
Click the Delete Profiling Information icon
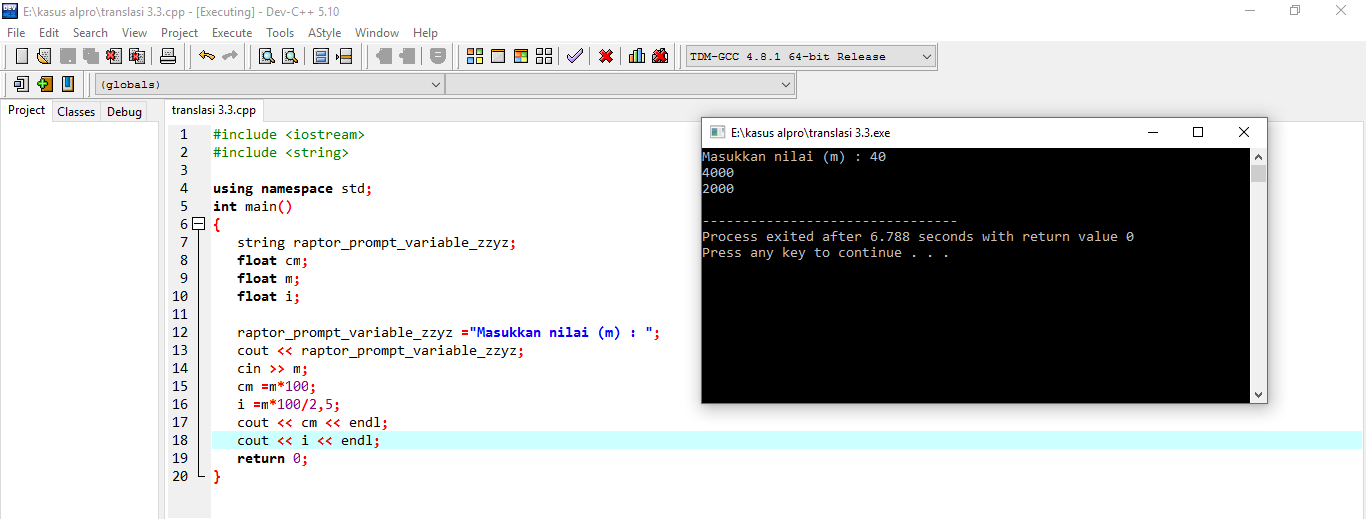coord(660,56)
